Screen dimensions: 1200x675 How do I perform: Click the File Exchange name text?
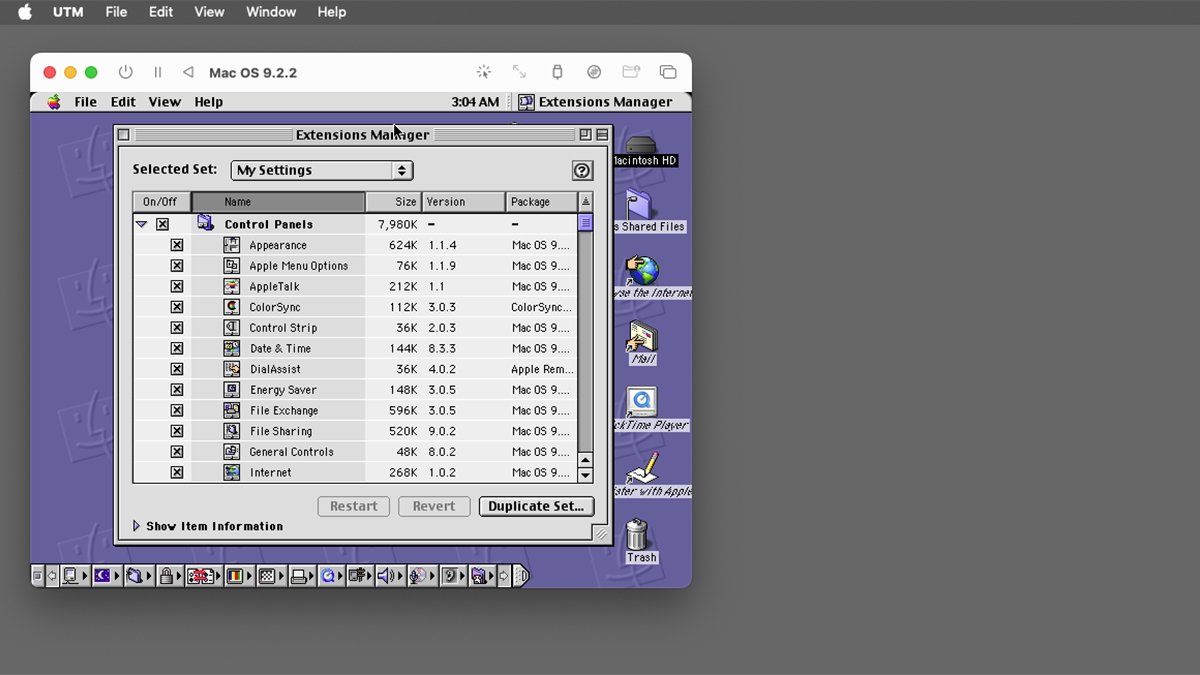[284, 411]
